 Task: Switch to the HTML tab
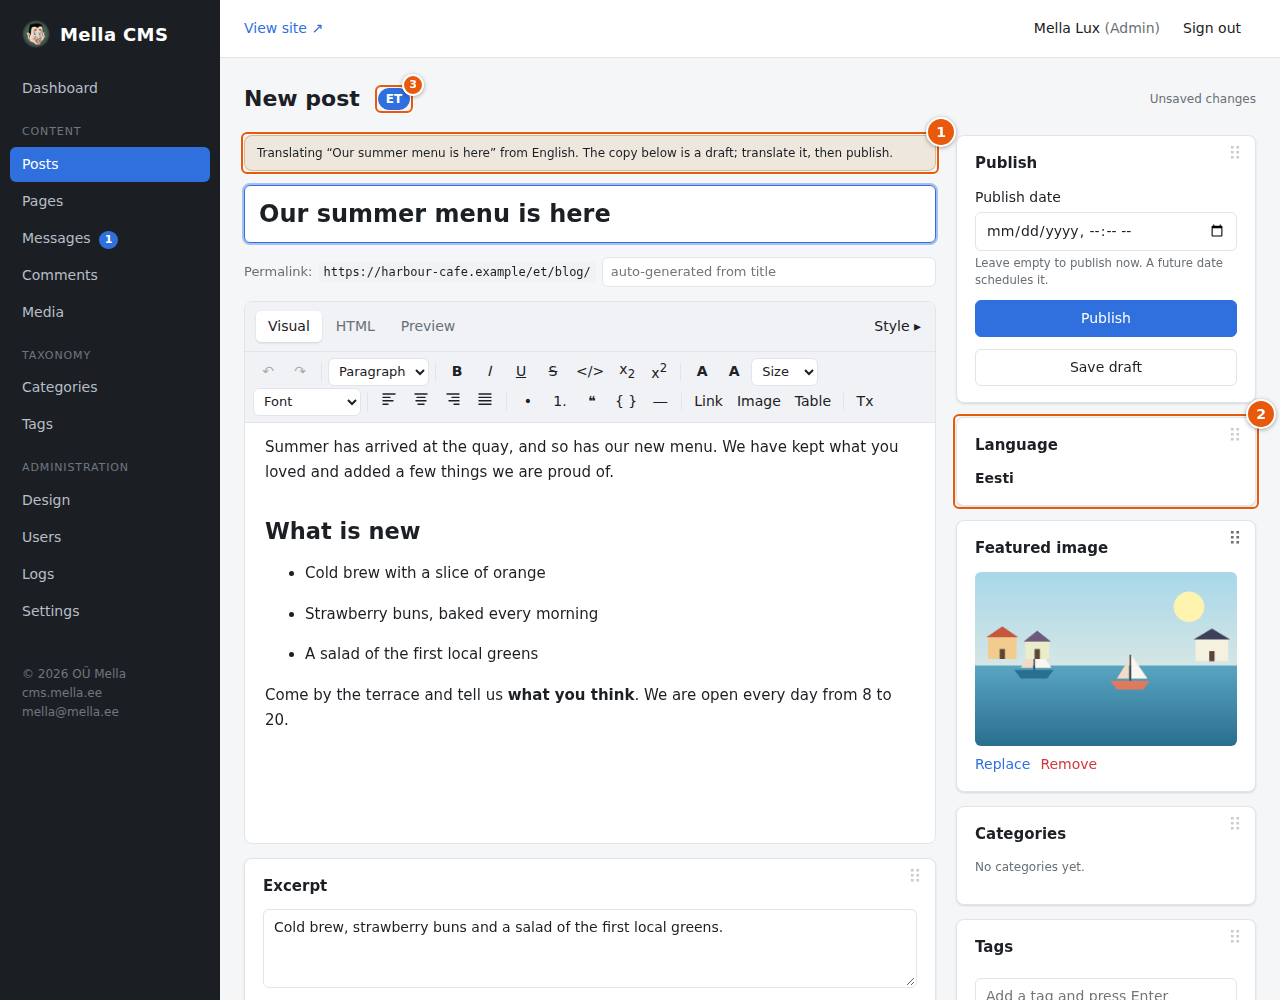355,326
